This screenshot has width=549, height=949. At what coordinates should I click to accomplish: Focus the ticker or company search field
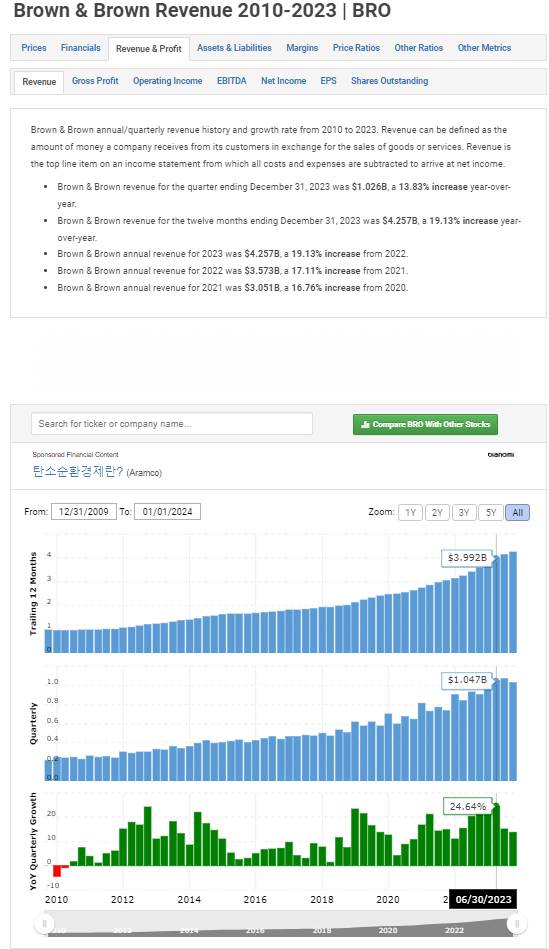[x=172, y=424]
